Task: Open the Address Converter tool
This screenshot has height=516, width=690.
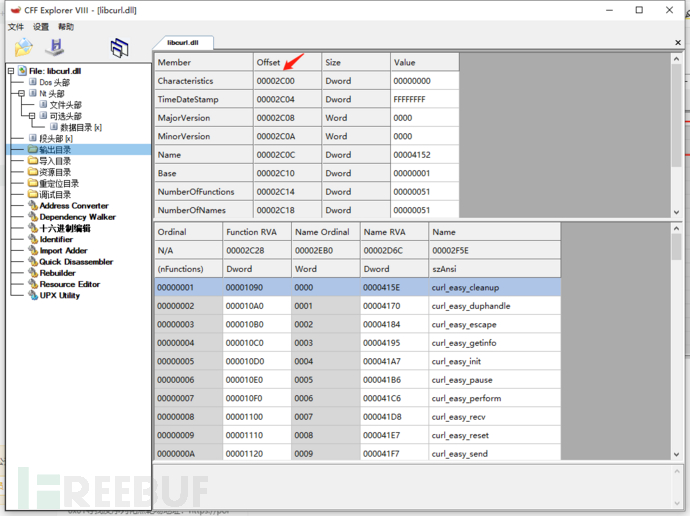Action: 74,206
